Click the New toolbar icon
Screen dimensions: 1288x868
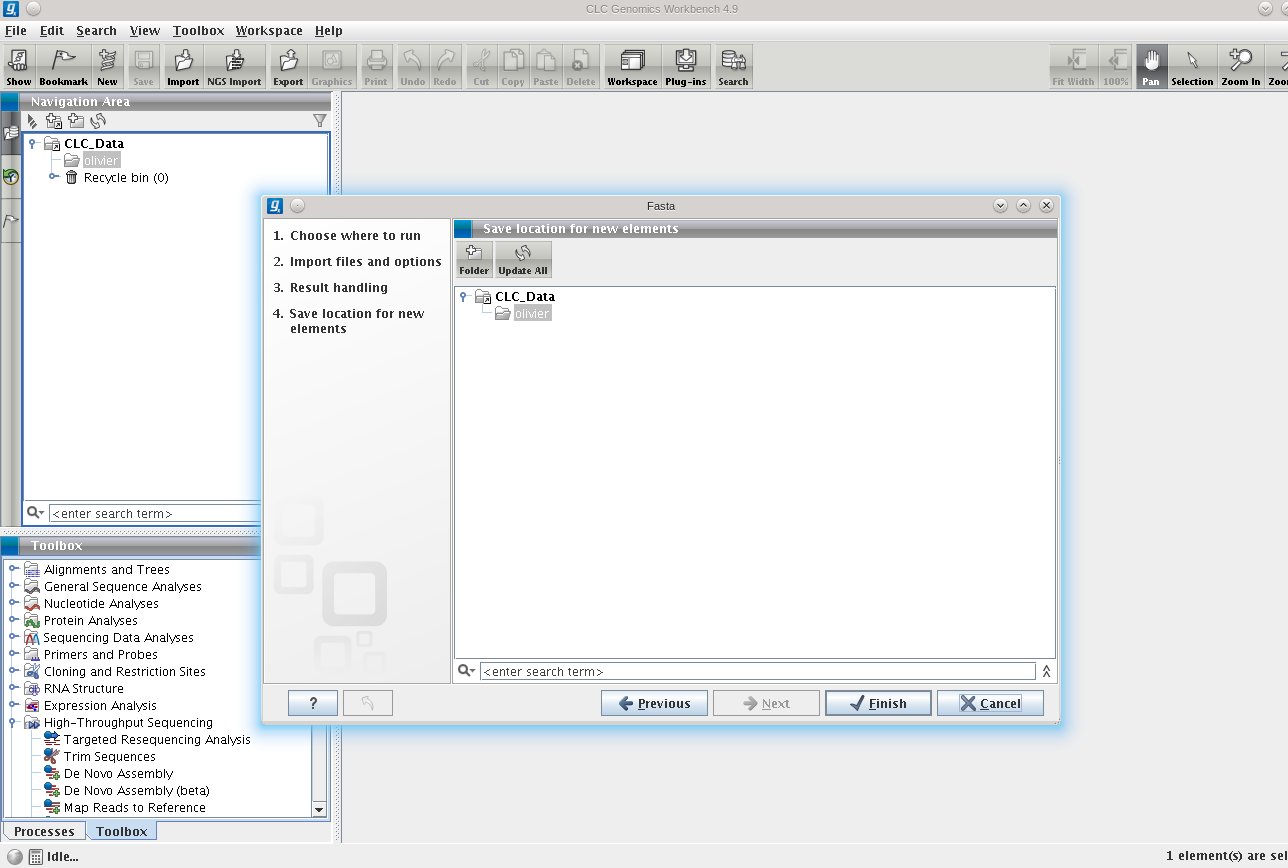tap(107, 67)
